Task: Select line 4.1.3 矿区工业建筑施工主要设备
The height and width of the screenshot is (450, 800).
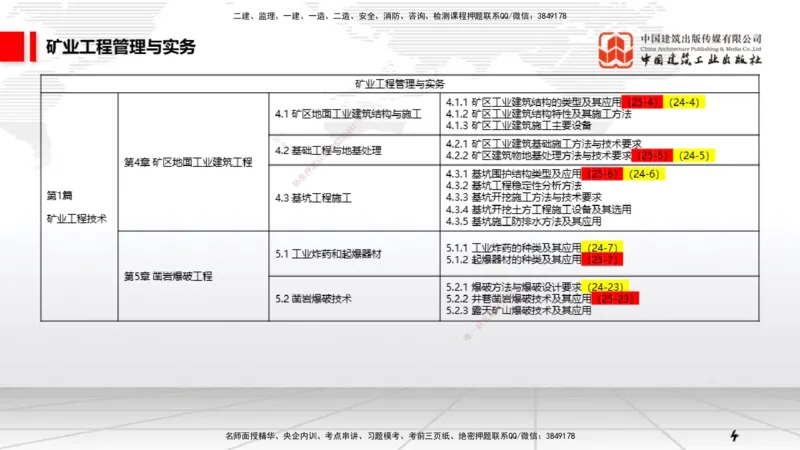Action: pos(518,126)
